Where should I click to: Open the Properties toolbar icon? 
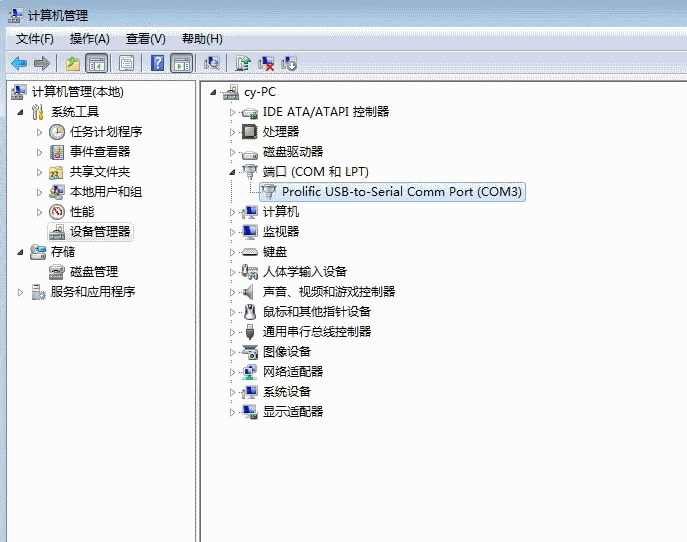[127, 64]
